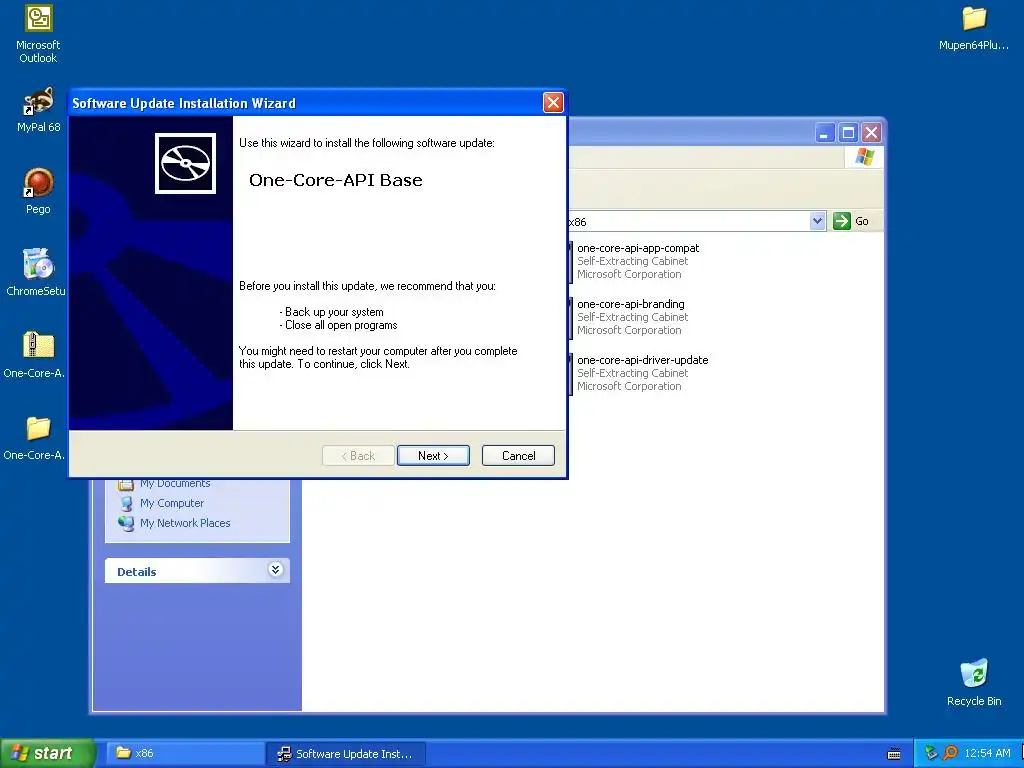Open the Microsoft Outlook desktop icon

coord(38,34)
